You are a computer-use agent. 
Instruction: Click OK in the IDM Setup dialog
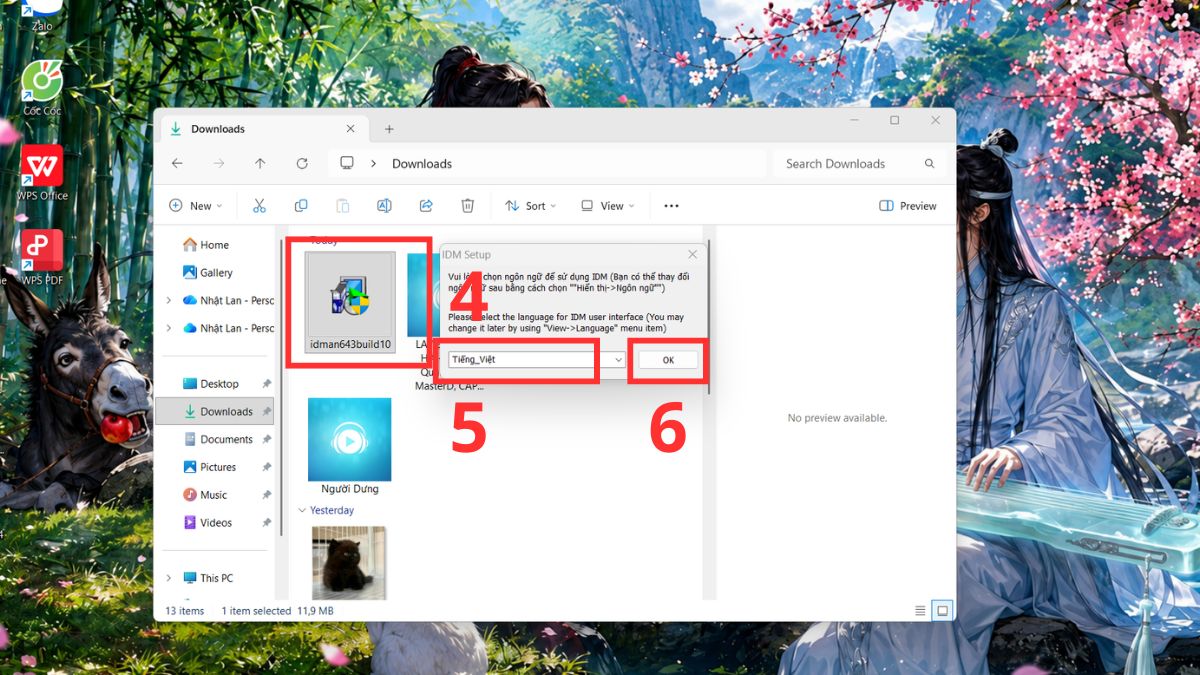point(668,360)
